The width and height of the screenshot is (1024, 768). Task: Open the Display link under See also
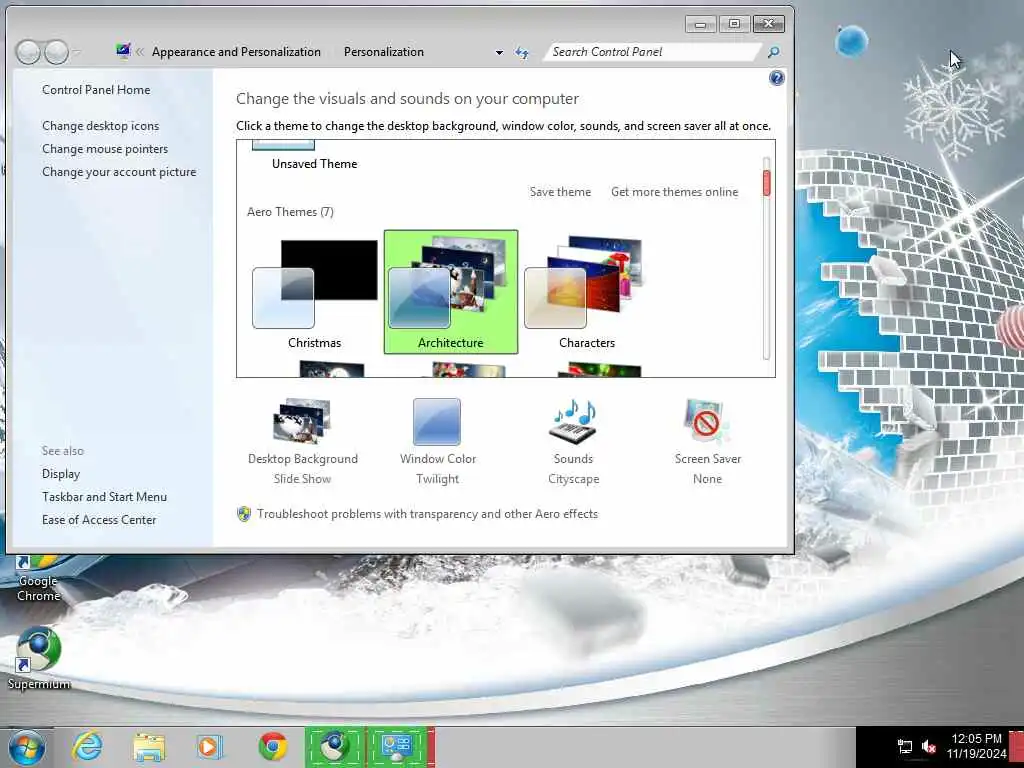pos(61,473)
